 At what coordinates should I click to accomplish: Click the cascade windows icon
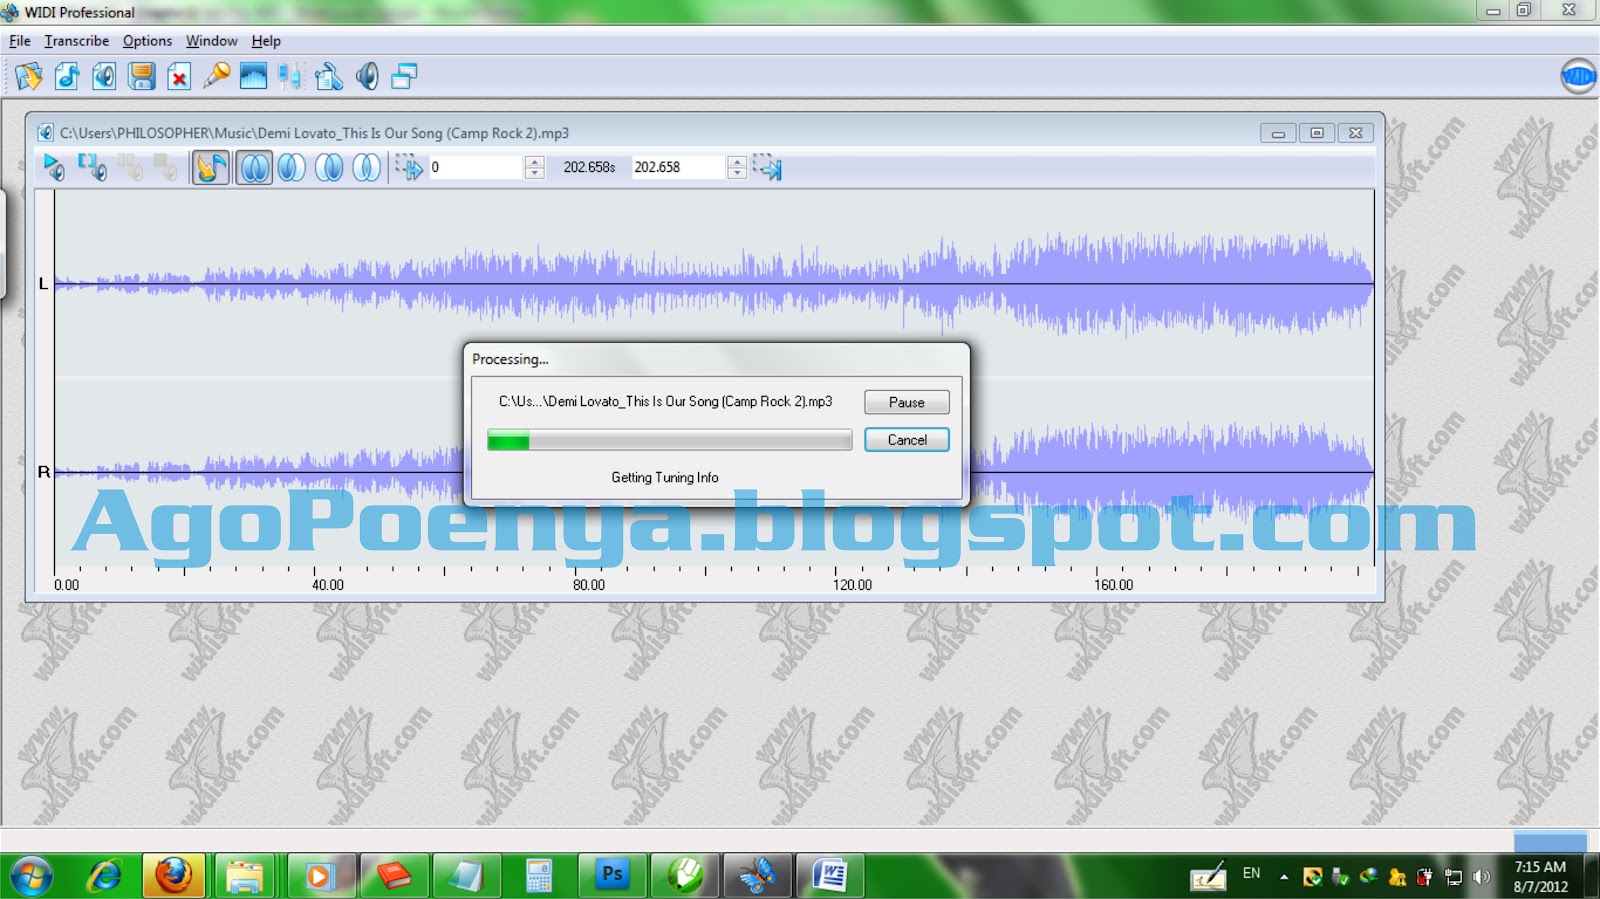coord(404,77)
